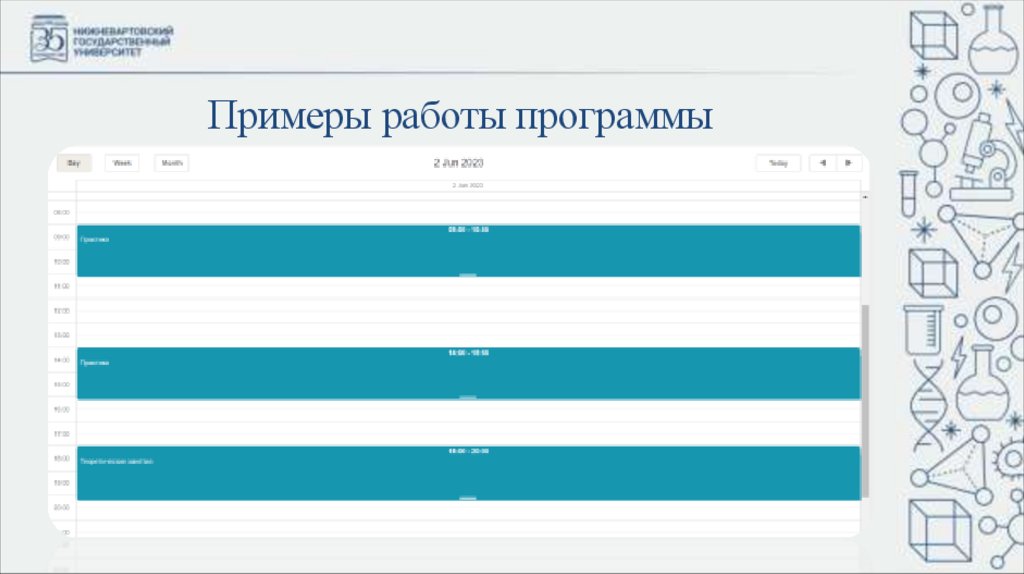
Task: Click the 17:00 time label
Action: coord(61,434)
